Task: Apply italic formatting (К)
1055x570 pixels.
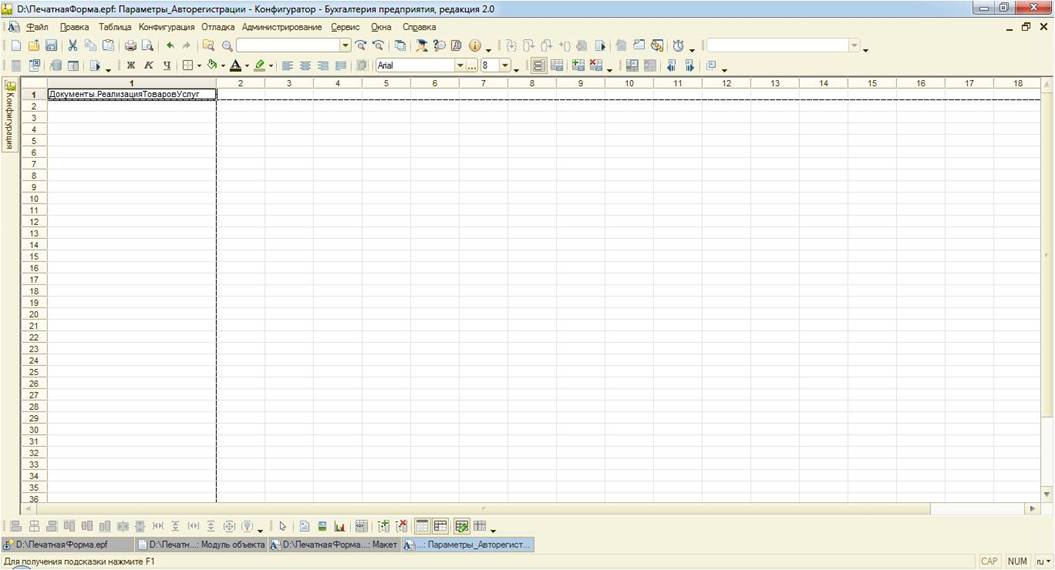Action: [x=149, y=65]
